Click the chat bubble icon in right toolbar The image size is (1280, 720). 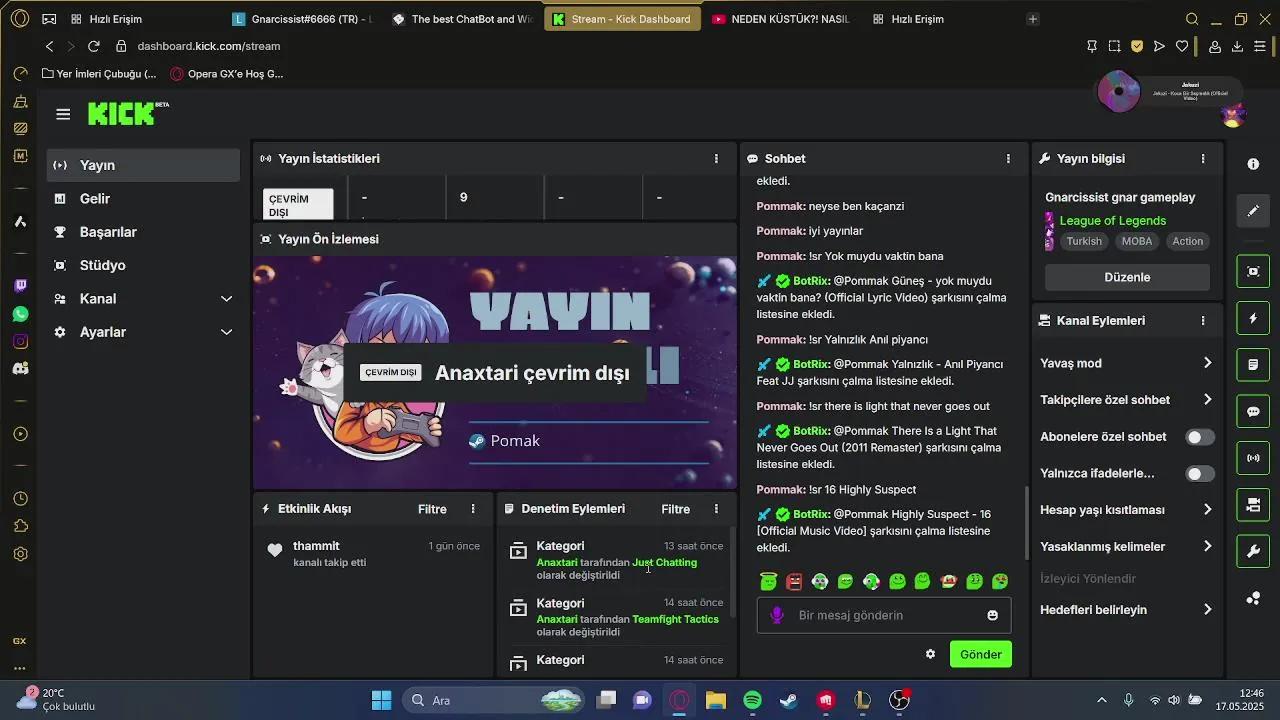point(1253,411)
